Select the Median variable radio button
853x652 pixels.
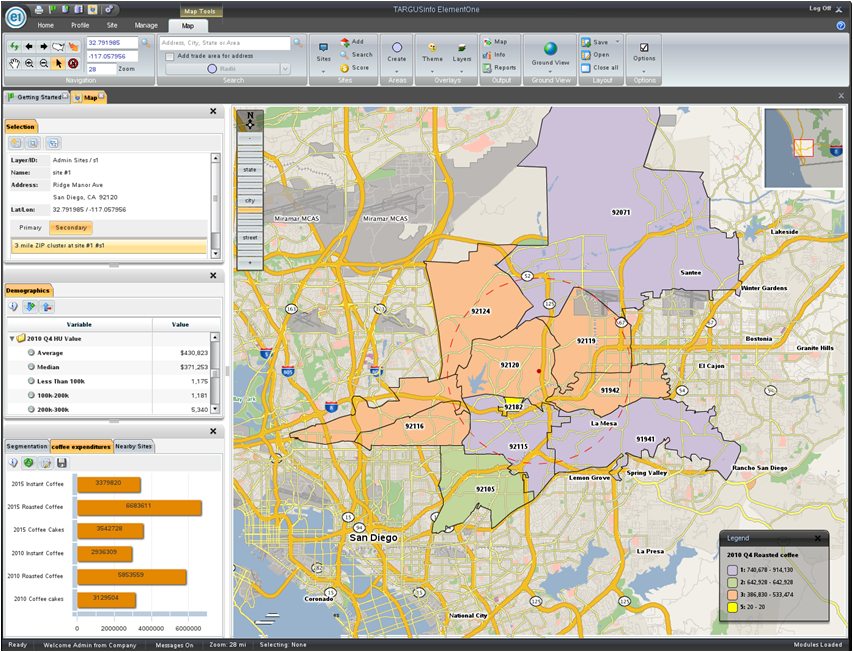click(x=31, y=367)
